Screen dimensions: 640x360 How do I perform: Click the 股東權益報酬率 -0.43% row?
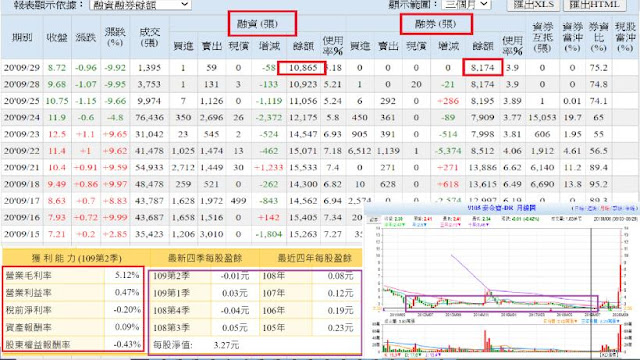point(73,344)
